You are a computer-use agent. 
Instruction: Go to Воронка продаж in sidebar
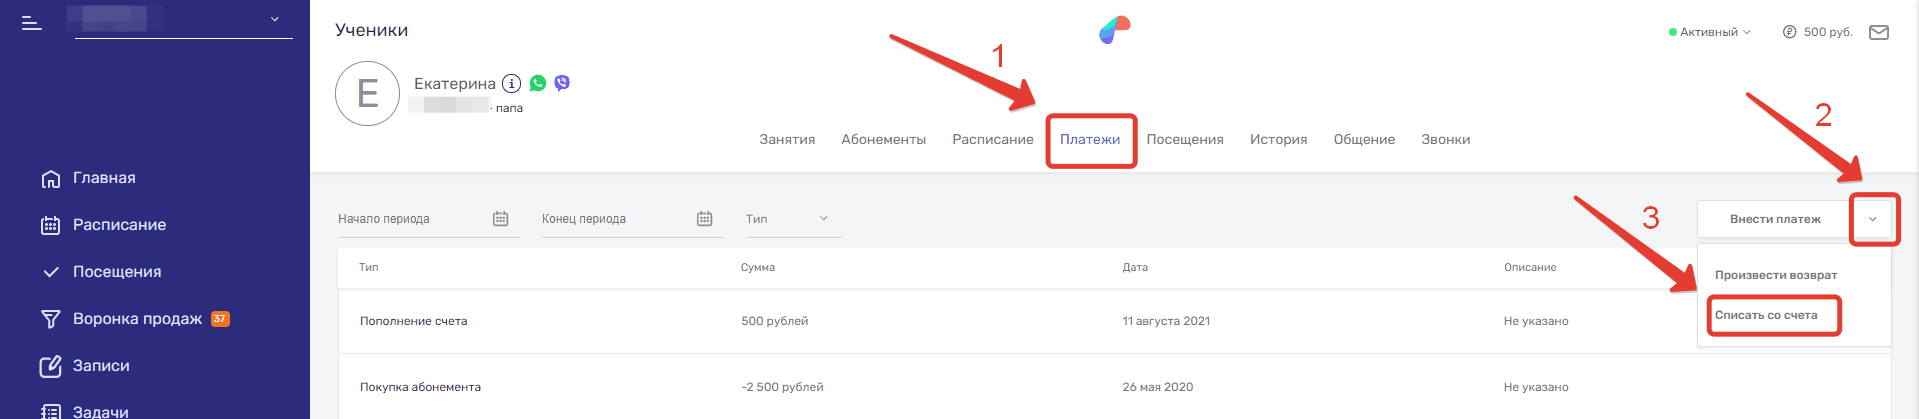137,319
